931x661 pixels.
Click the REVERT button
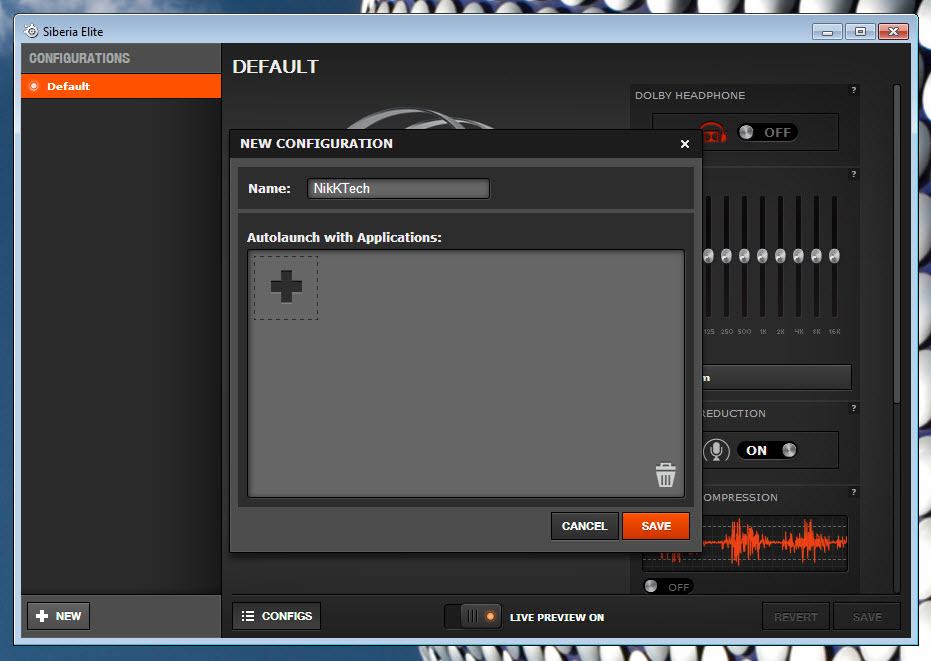[796, 616]
